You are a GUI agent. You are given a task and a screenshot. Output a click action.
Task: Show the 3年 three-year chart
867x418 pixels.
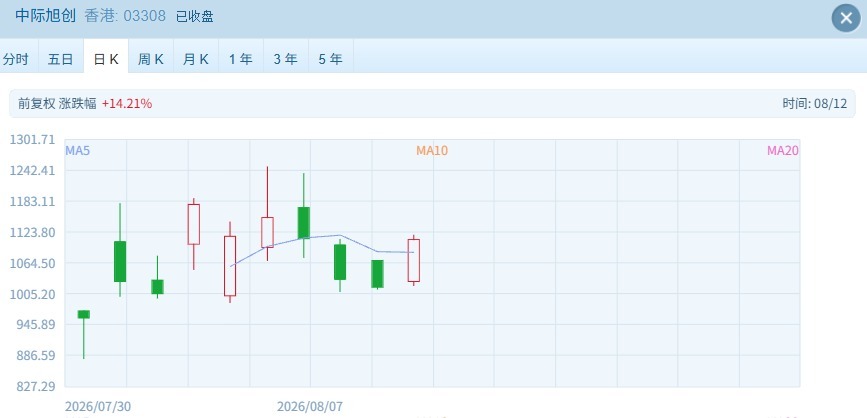(x=286, y=59)
